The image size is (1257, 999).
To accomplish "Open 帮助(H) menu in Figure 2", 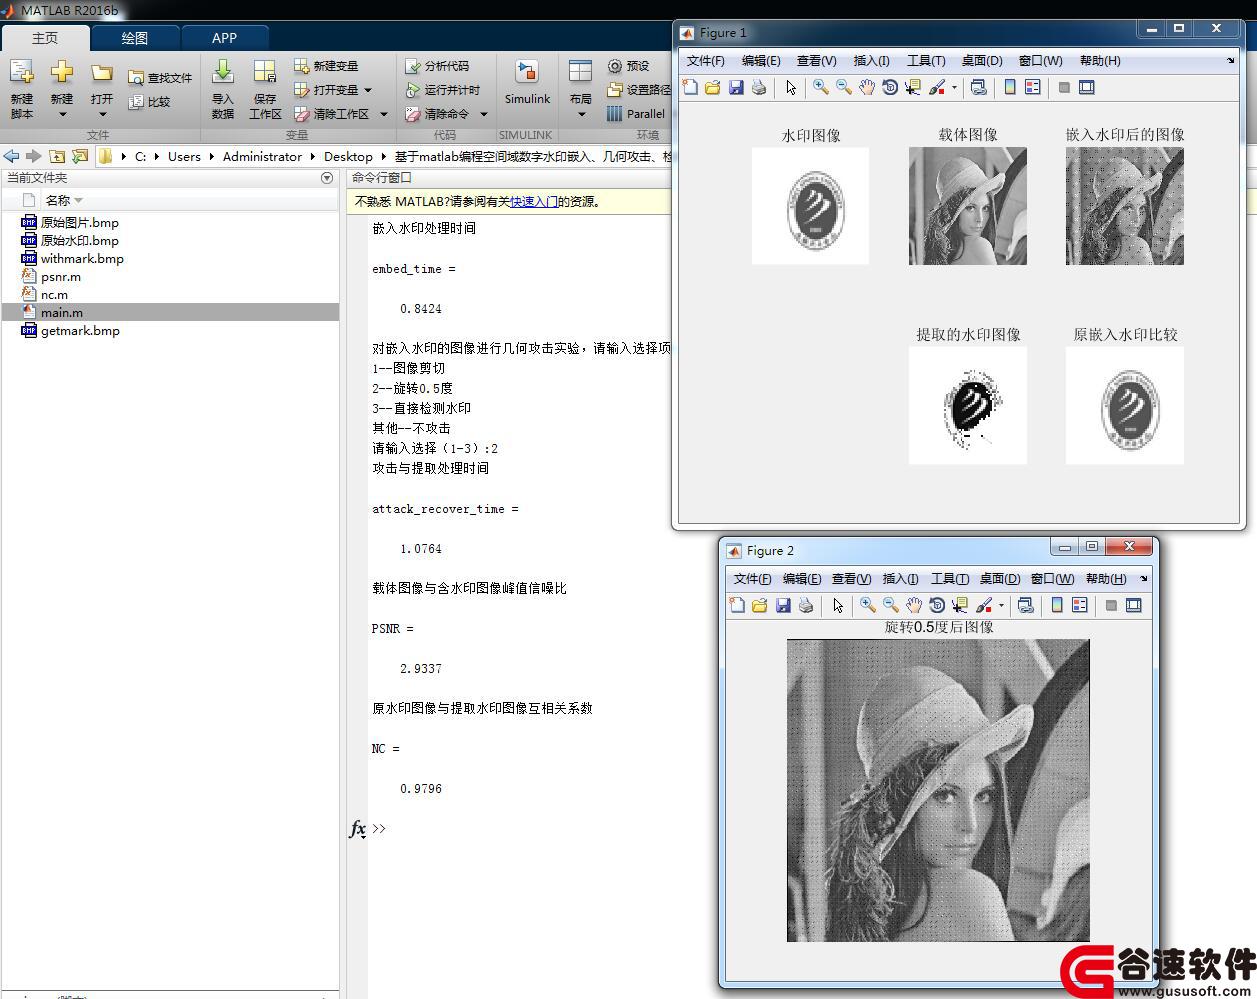I will click(1106, 579).
